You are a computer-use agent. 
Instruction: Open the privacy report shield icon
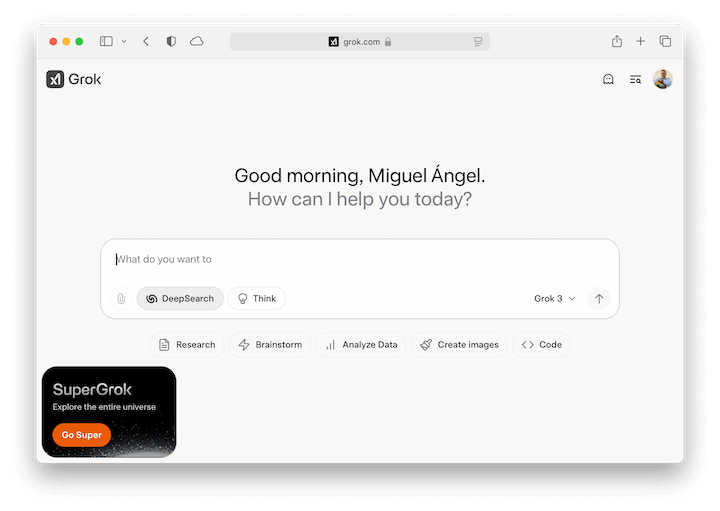(x=171, y=41)
